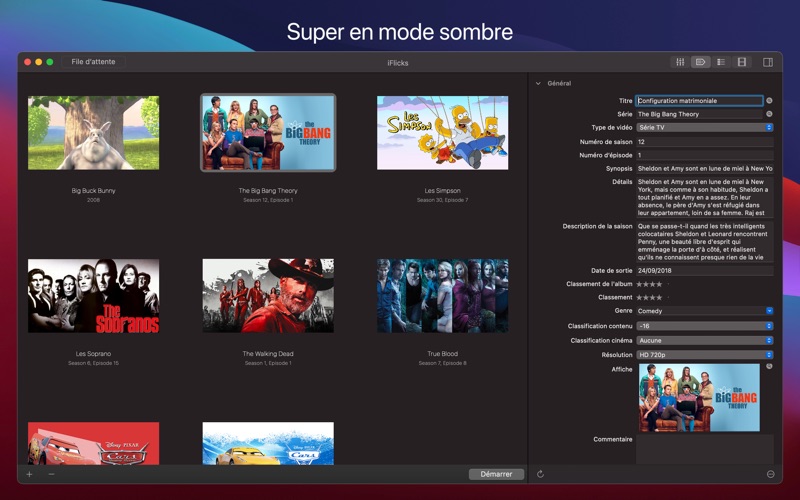Viewport: 800px width, 500px height.
Task: Select The Walking Dead thumbnail
Action: click(x=268, y=295)
